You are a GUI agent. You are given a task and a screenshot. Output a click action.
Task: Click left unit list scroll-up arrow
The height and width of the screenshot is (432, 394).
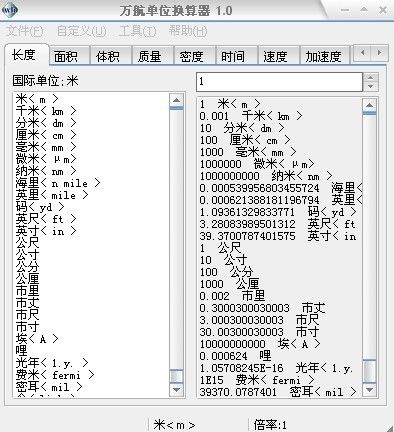pos(176,100)
